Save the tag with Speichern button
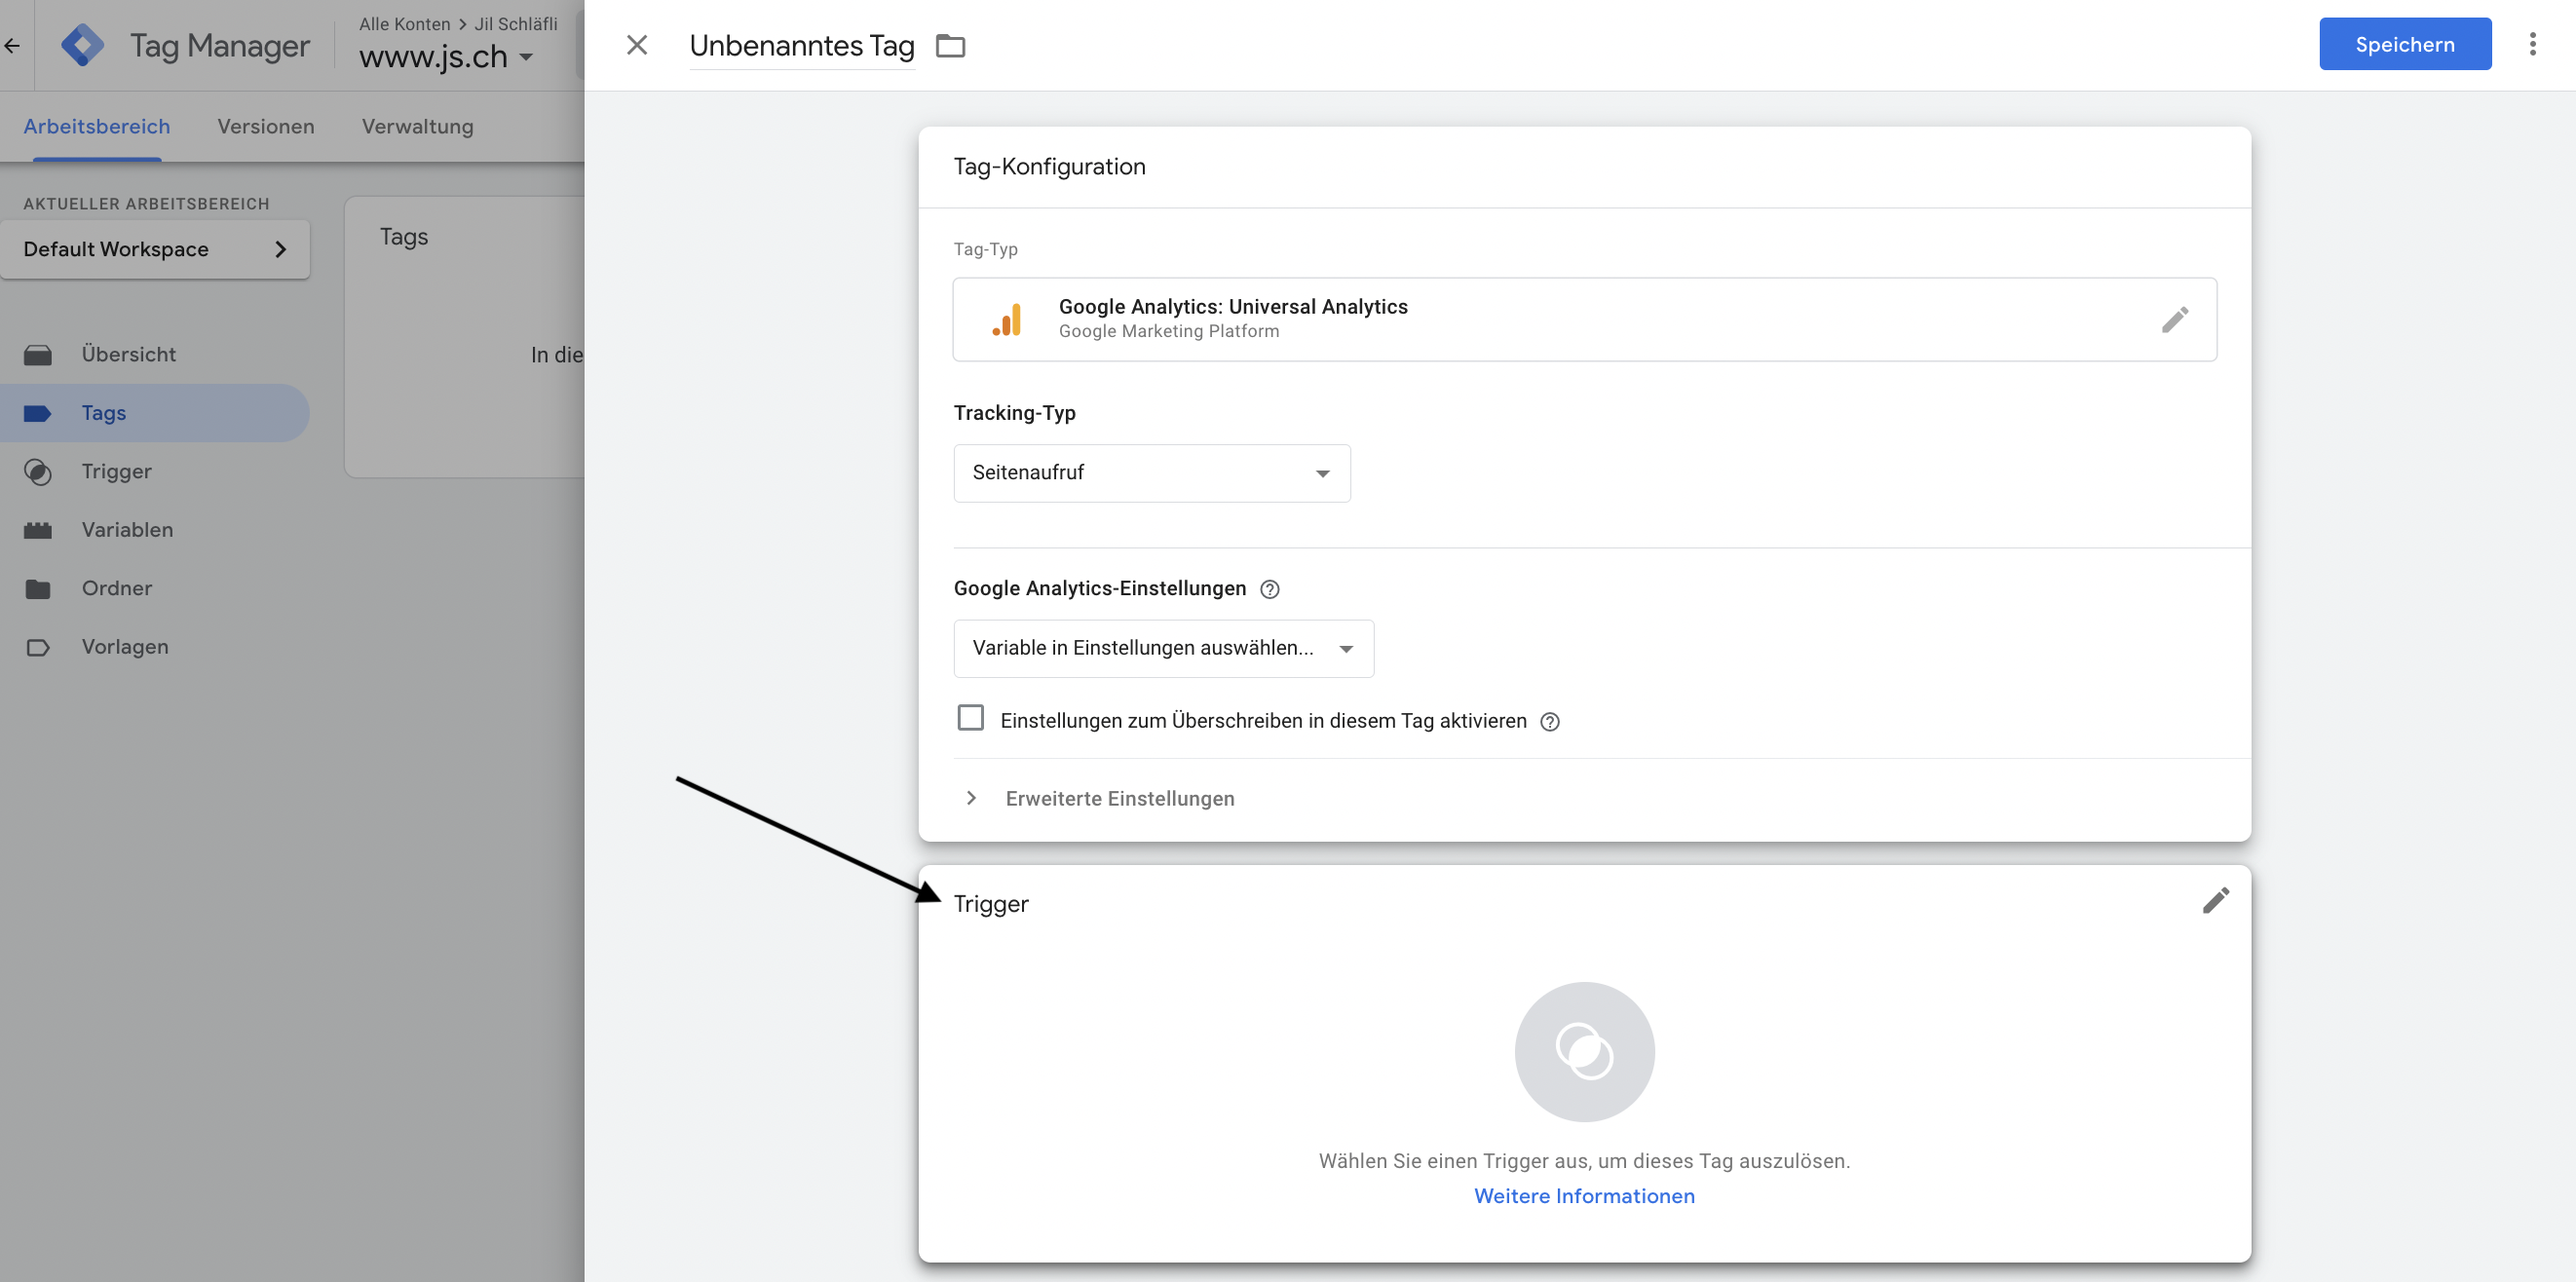Screen dimensions: 2576x1282 point(2404,44)
